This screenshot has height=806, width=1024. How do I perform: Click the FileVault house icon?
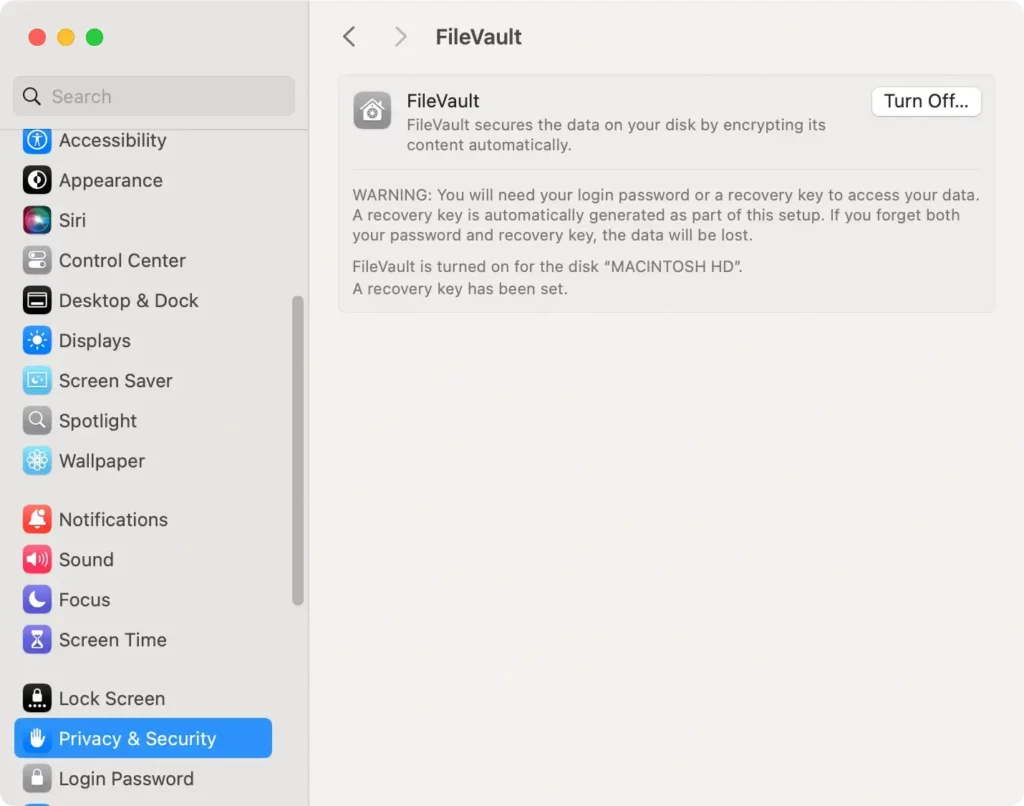[372, 110]
